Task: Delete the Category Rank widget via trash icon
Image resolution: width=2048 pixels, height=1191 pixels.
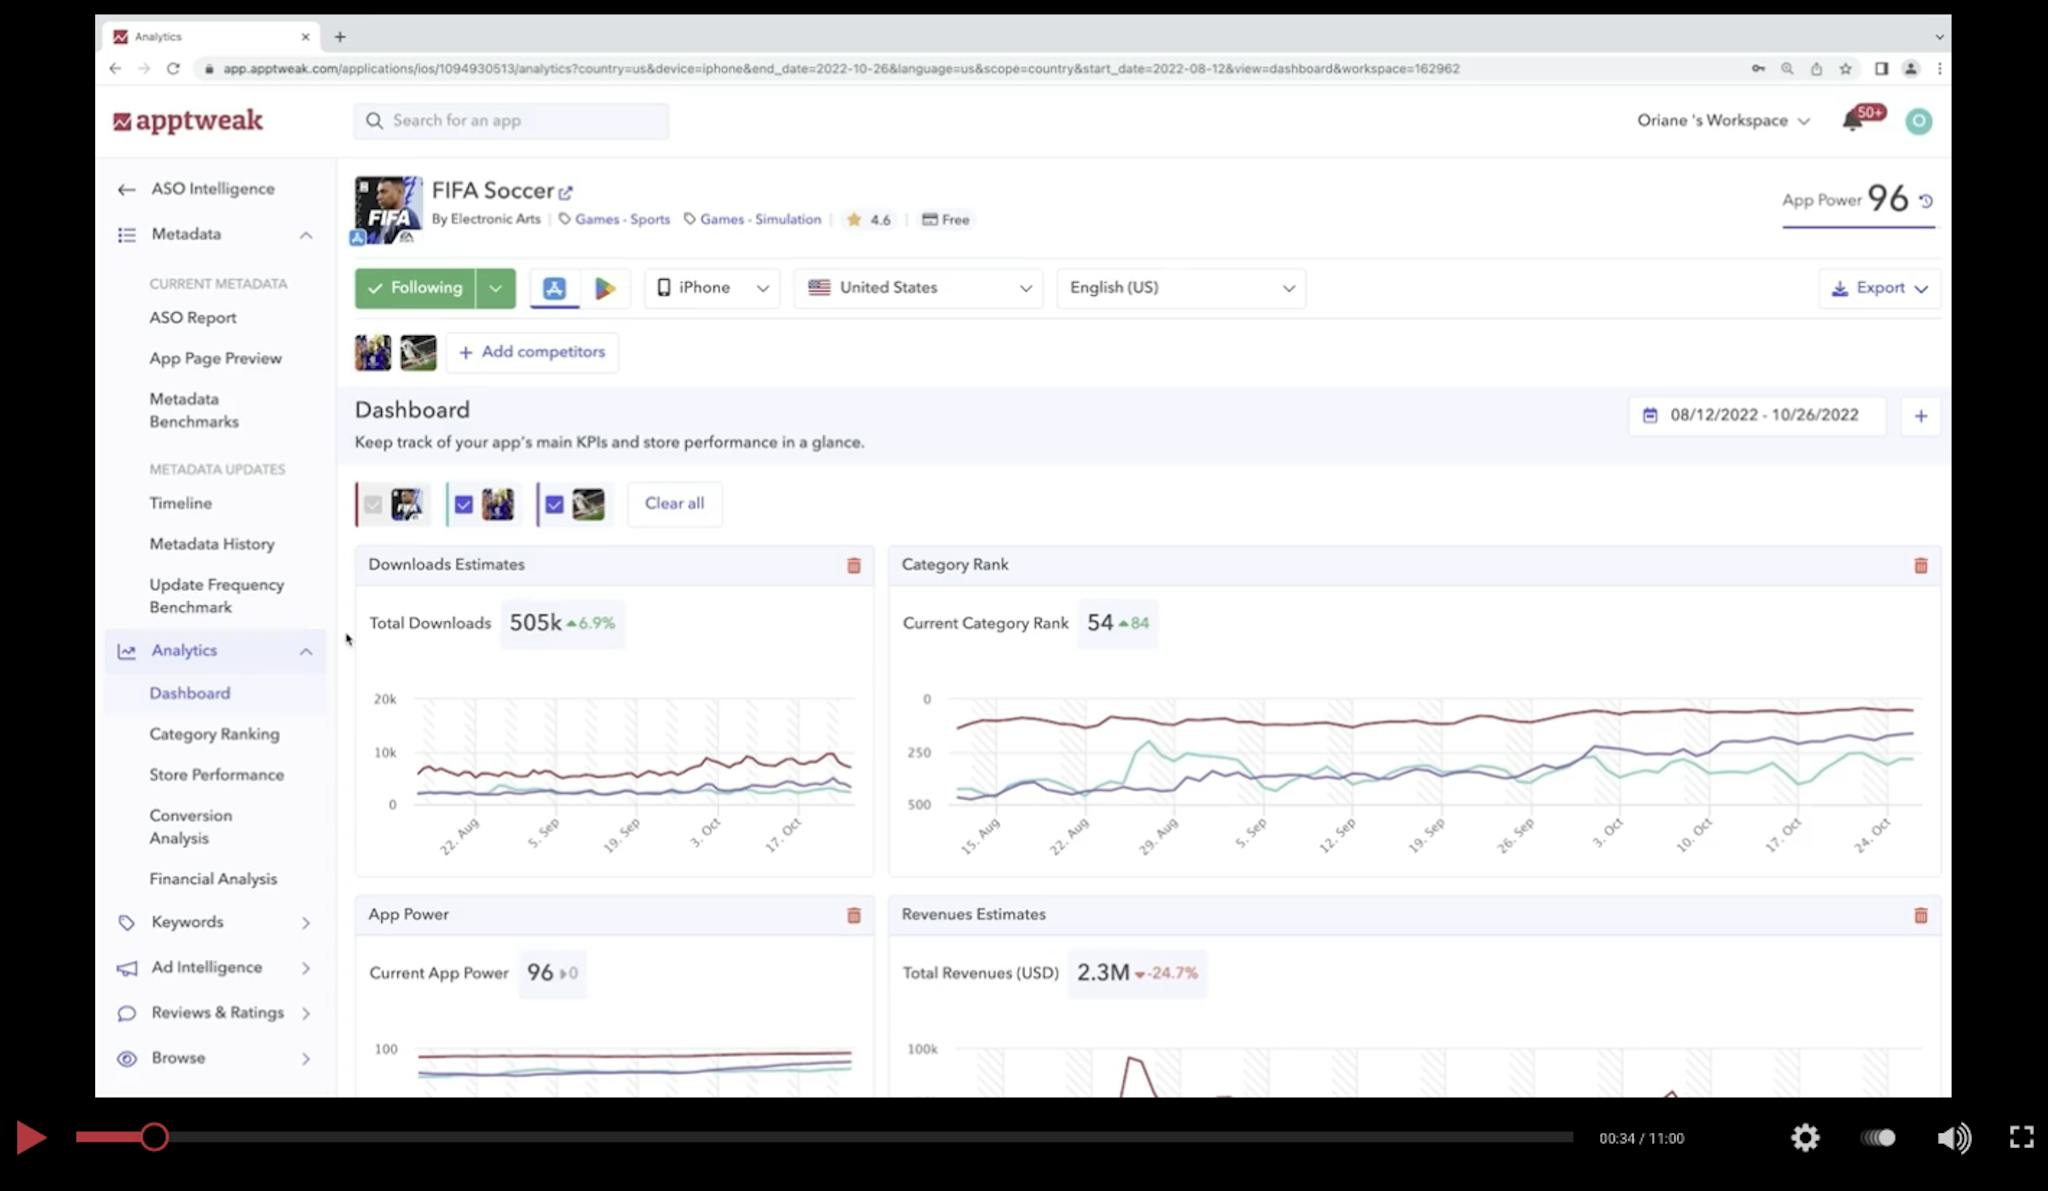Action: coord(1921,565)
